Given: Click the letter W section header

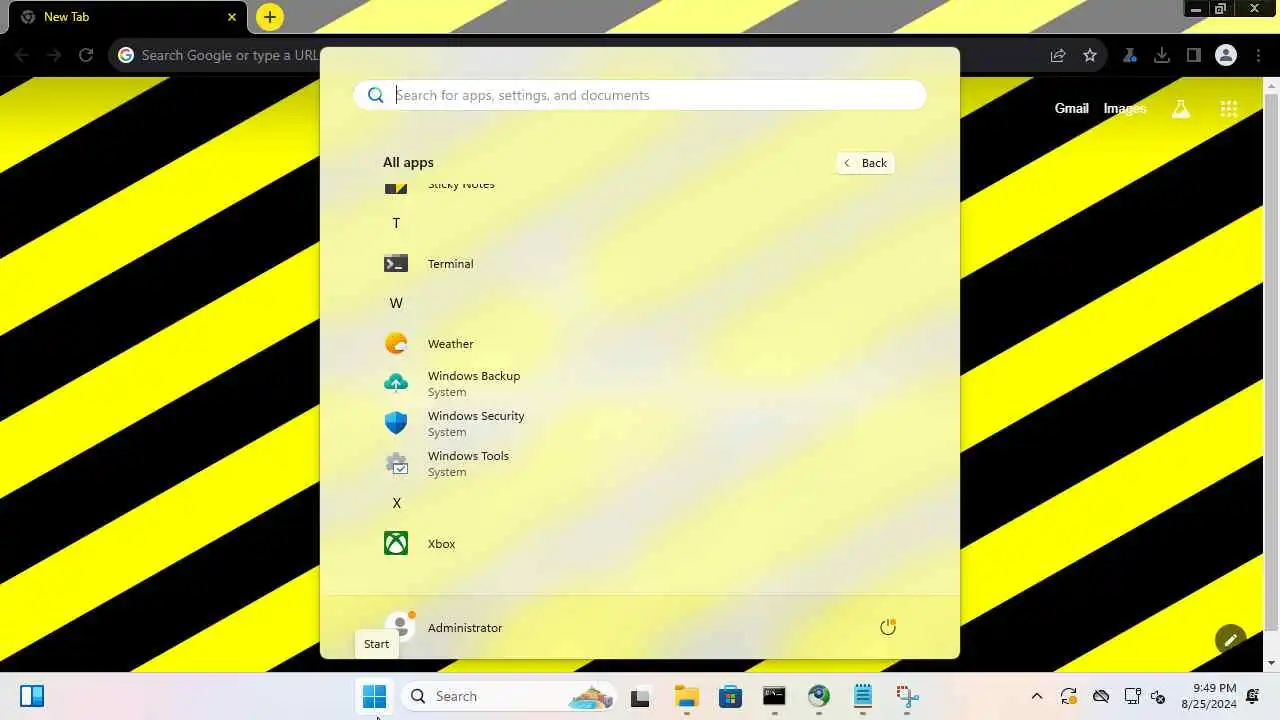Looking at the screenshot, I should [396, 303].
